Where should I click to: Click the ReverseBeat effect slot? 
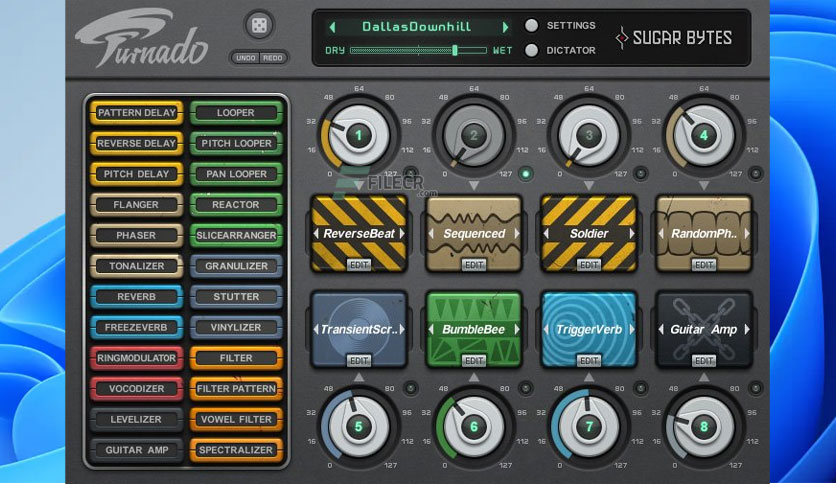pos(359,233)
